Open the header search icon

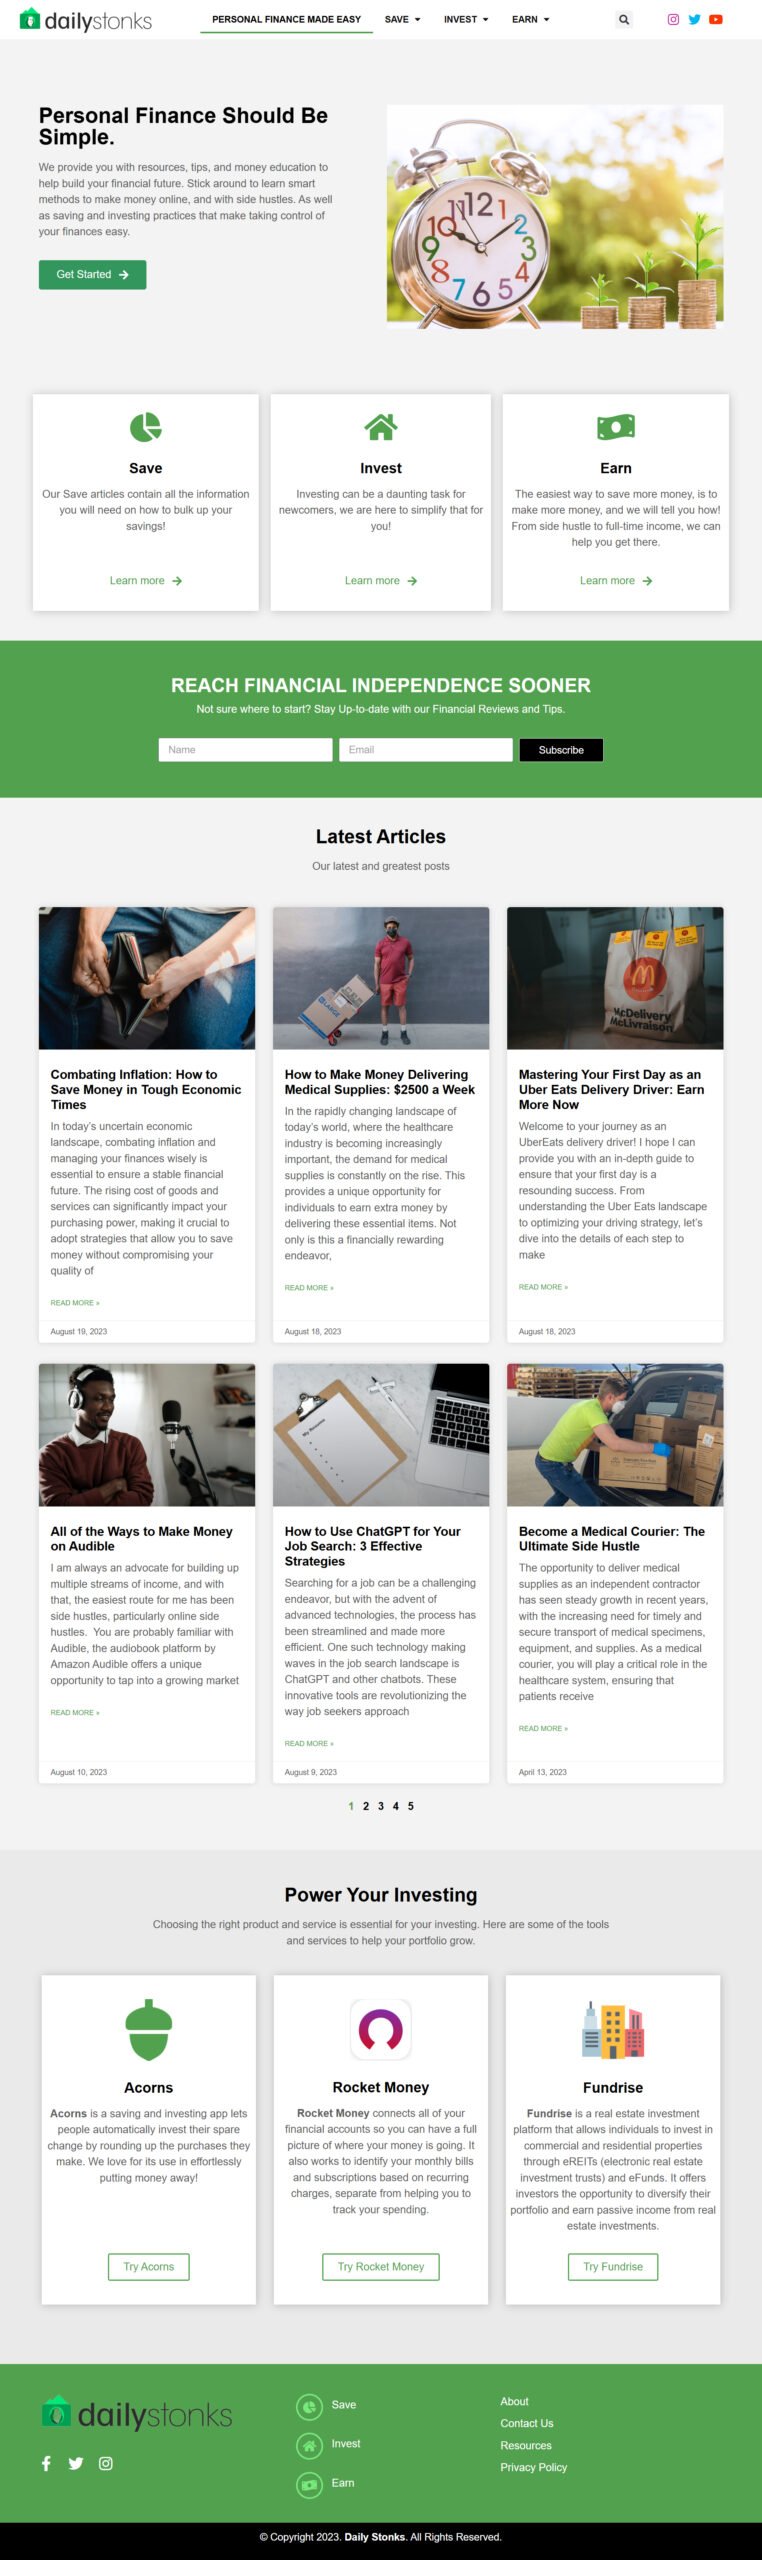click(x=624, y=19)
